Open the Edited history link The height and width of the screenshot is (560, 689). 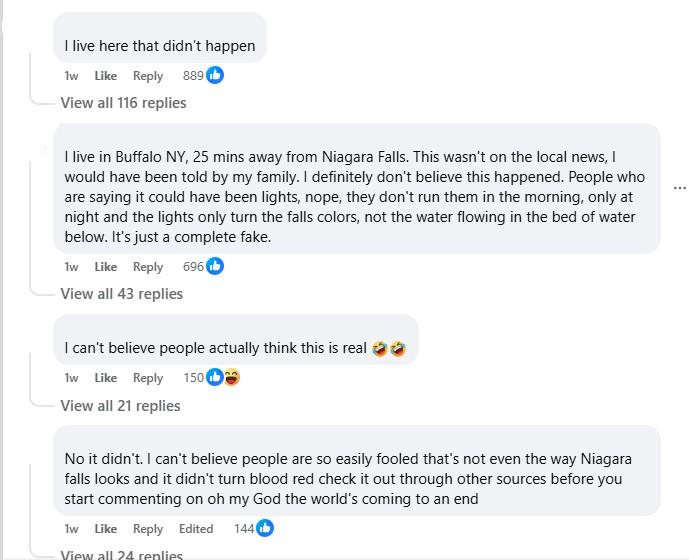[196, 528]
